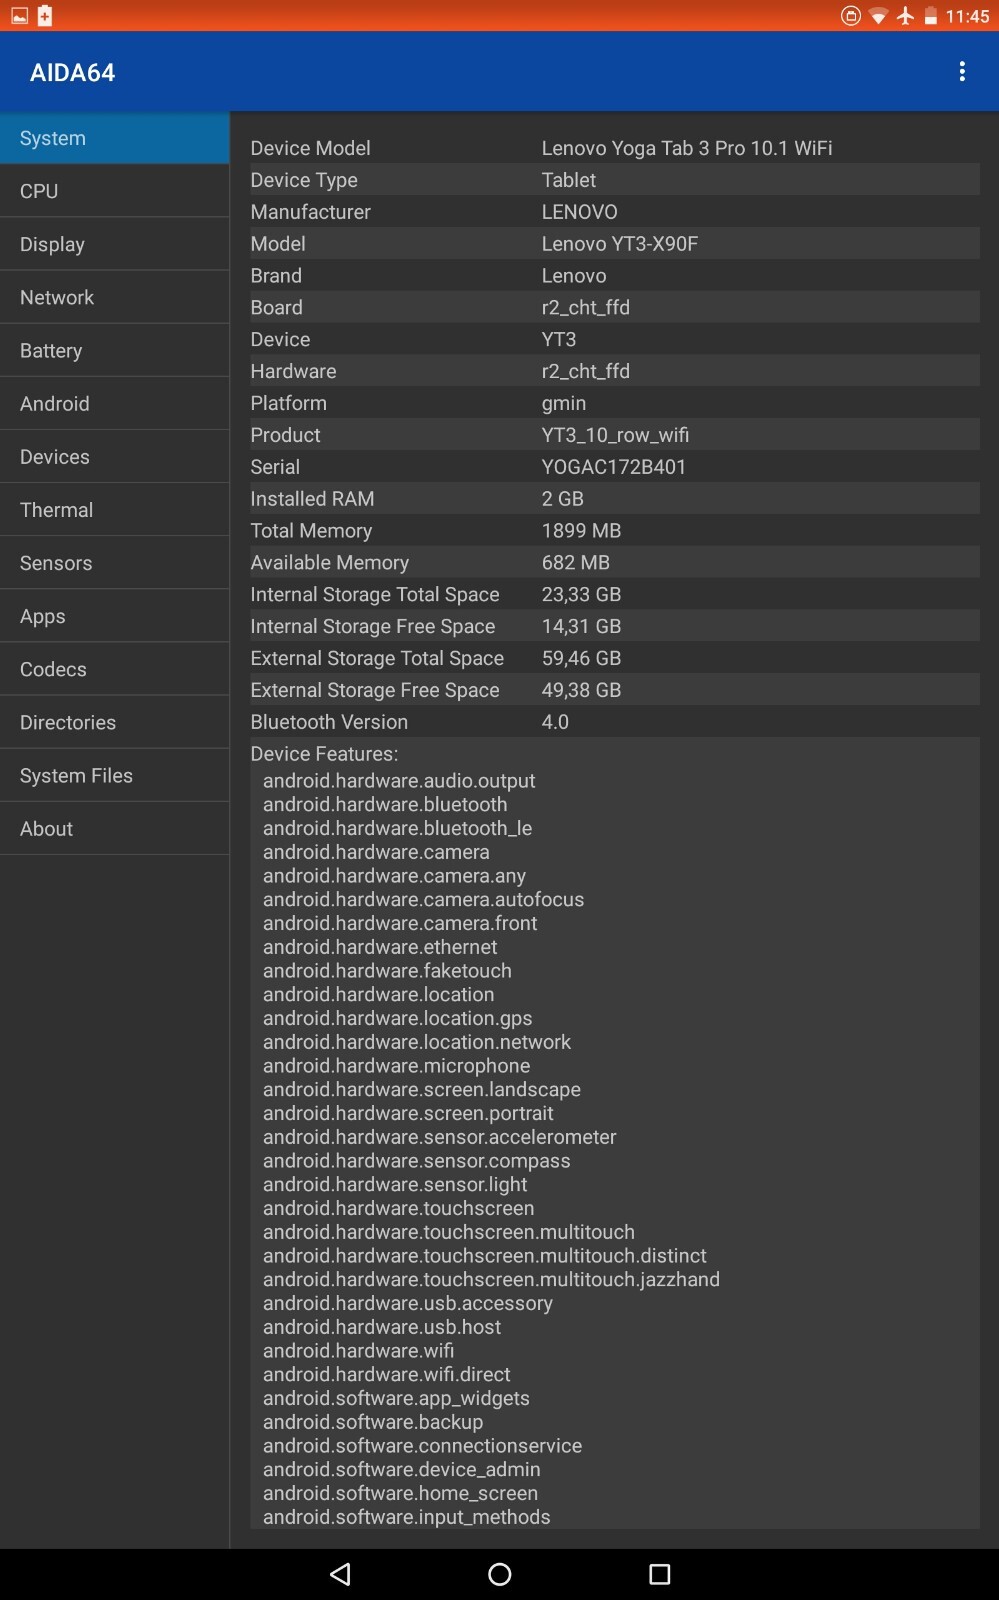This screenshot has width=999, height=1600.
Task: Select Product value YT3_10_row_wifi
Action: pyautogui.click(x=615, y=435)
